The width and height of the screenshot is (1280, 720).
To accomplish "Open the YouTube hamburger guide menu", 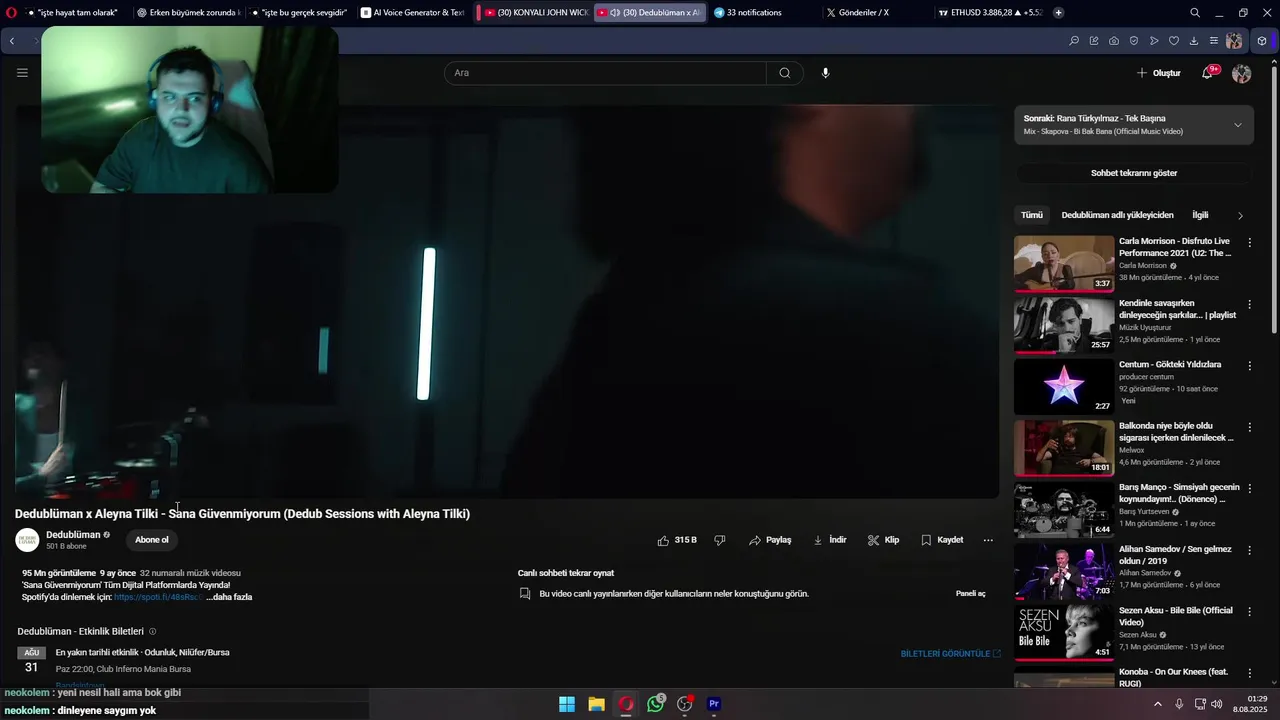I will coord(22,73).
